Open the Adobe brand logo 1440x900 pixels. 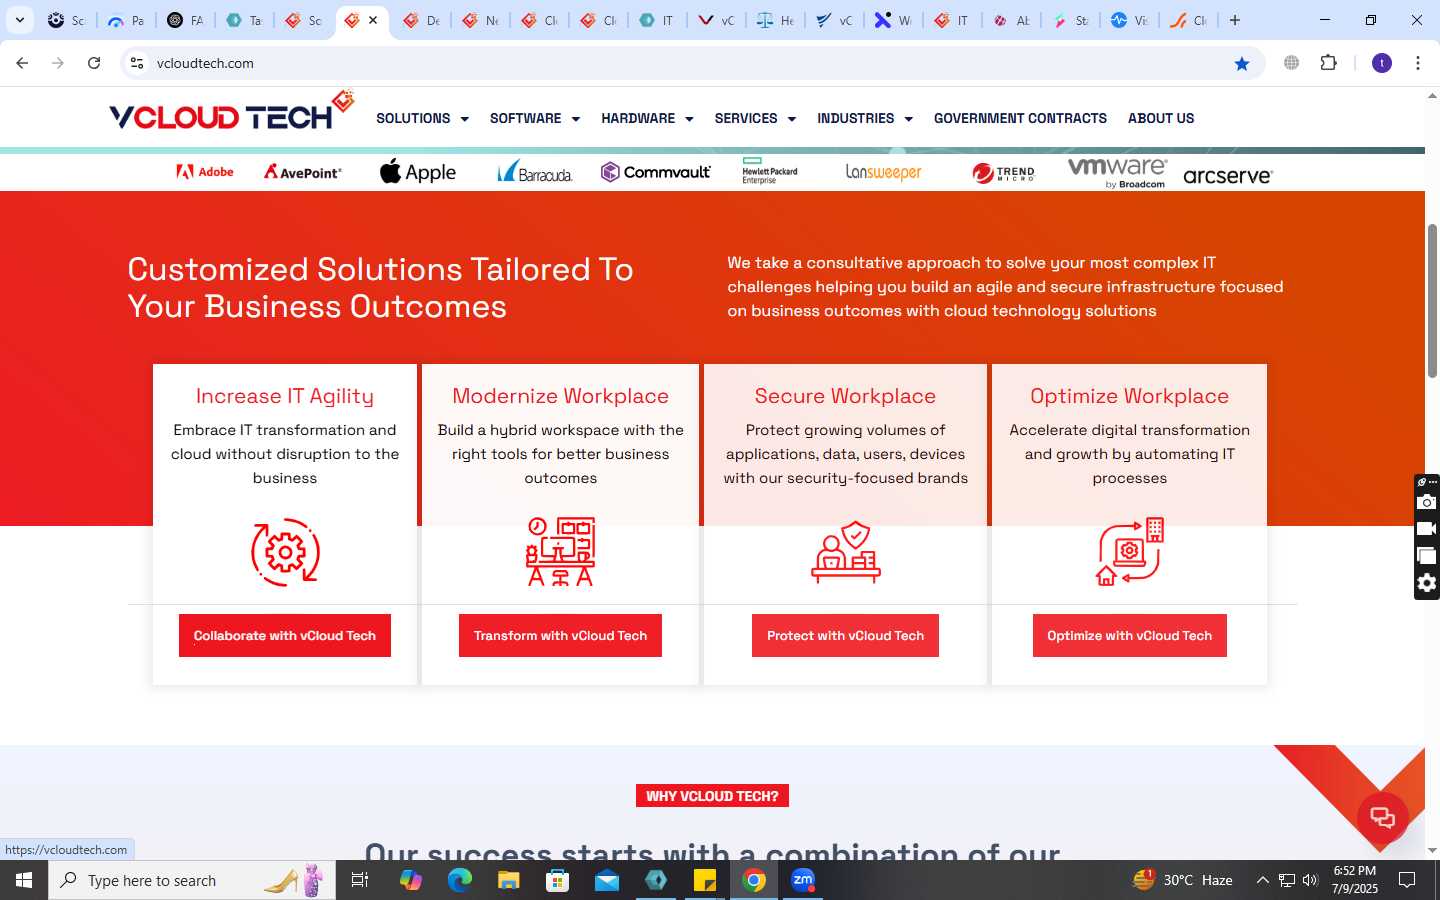click(205, 172)
